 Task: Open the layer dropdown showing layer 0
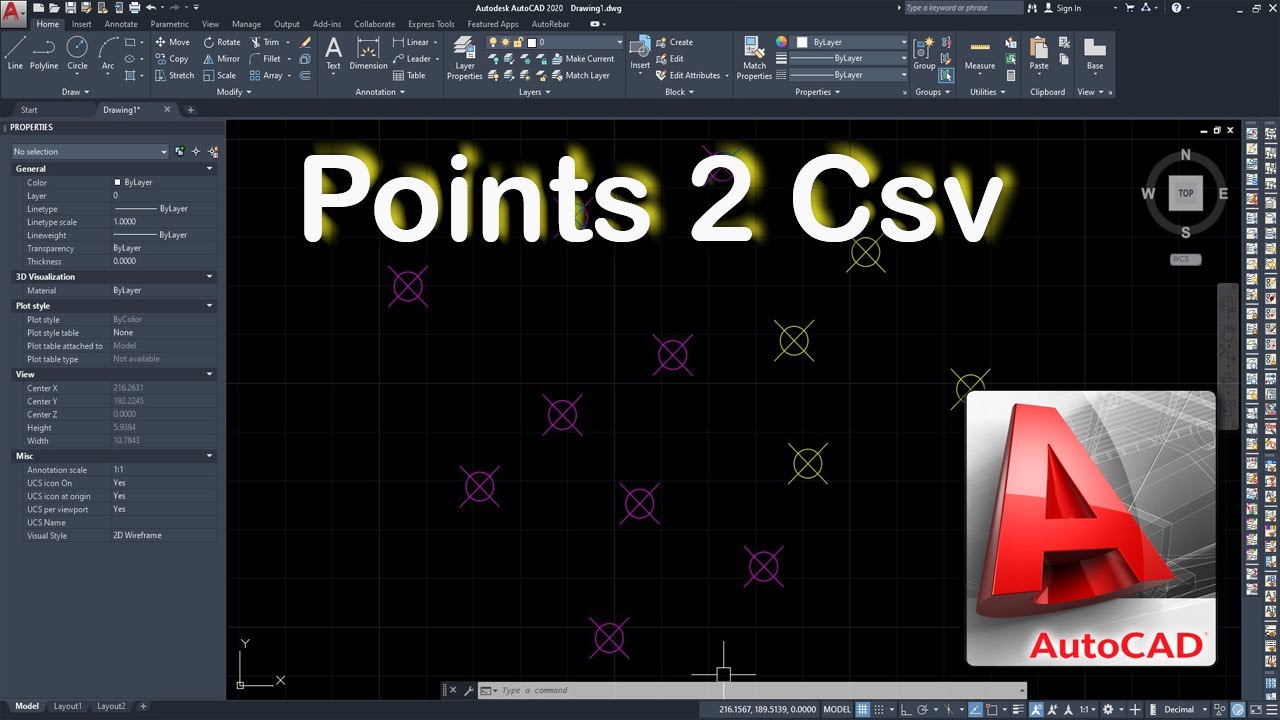pos(578,42)
